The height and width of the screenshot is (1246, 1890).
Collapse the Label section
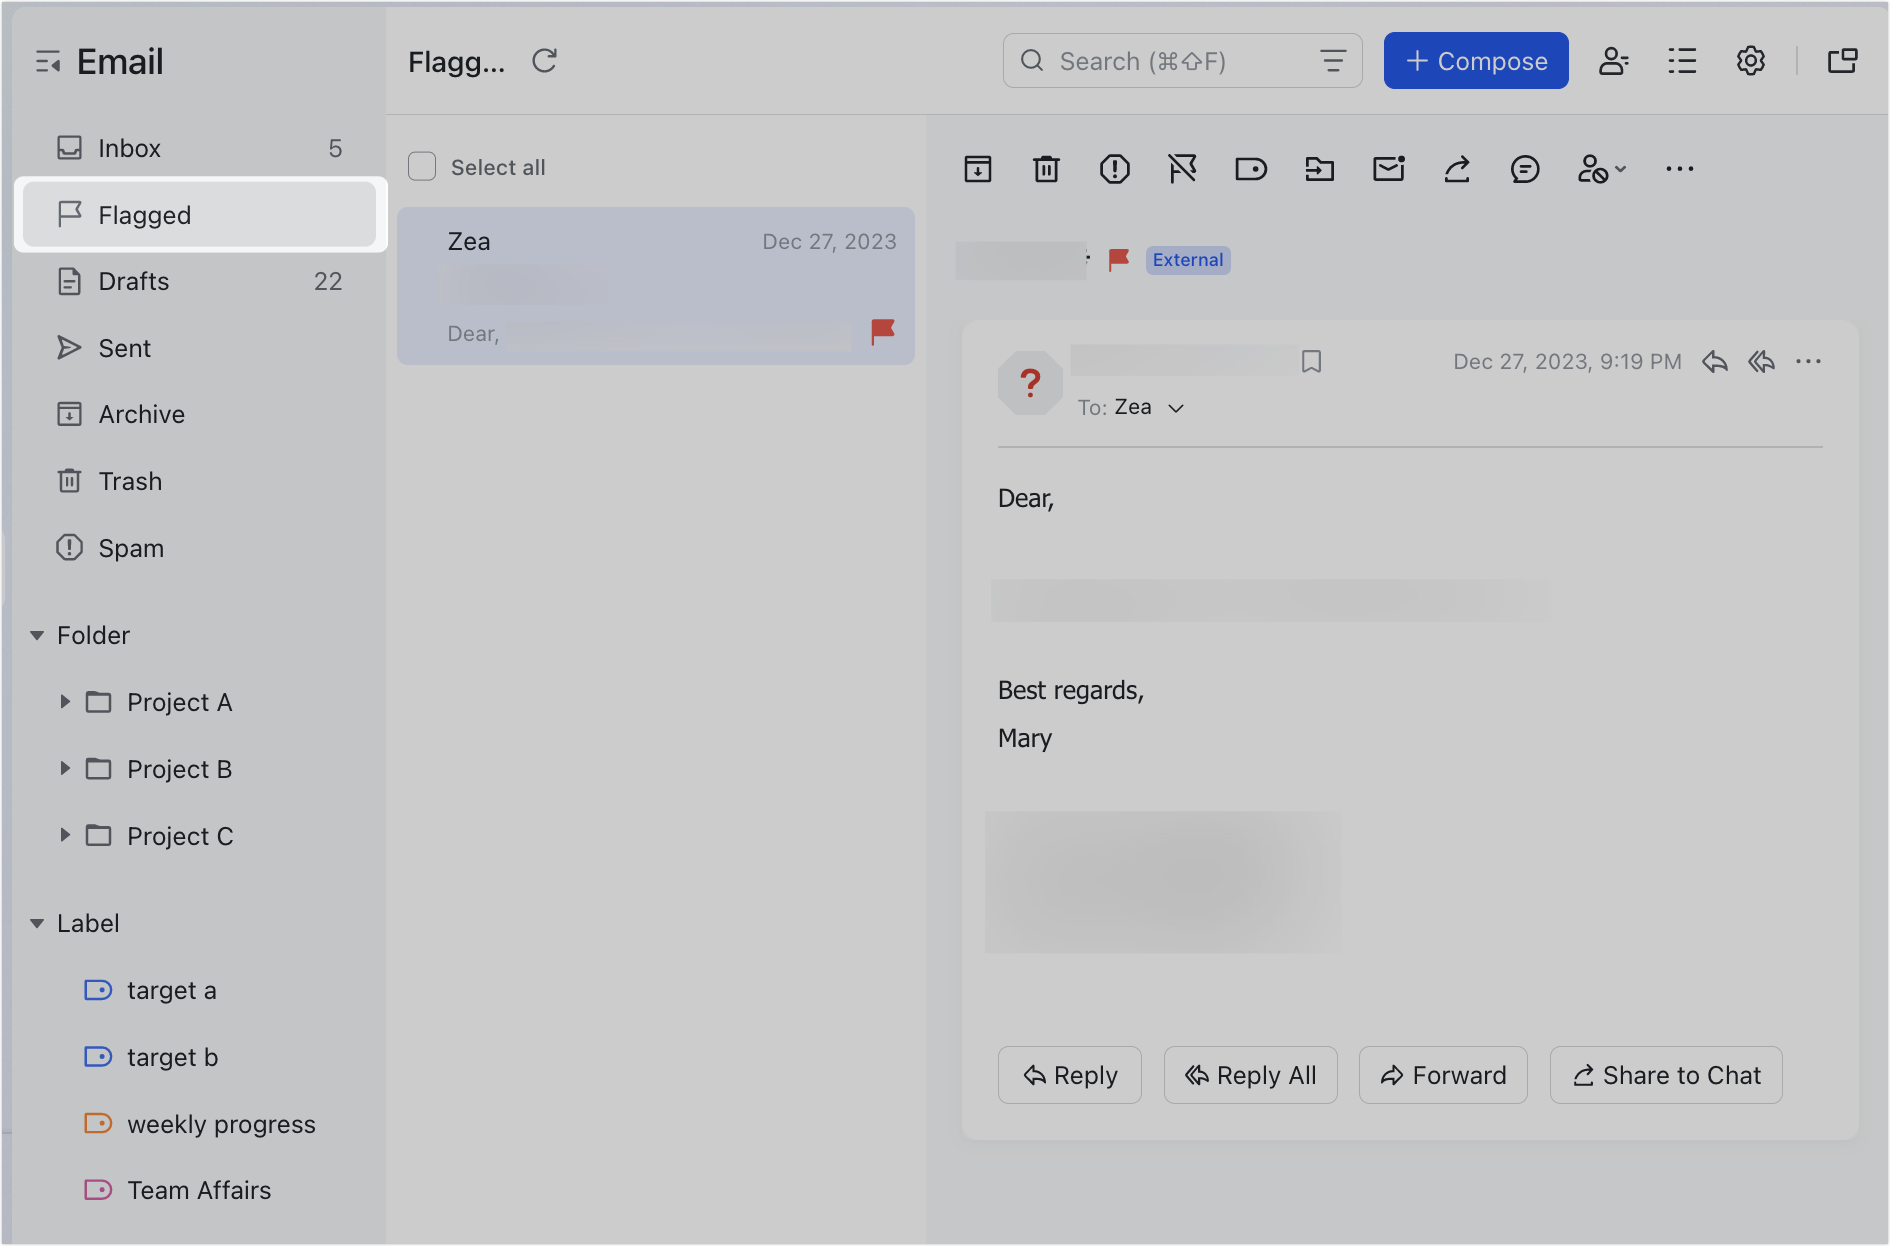(37, 922)
